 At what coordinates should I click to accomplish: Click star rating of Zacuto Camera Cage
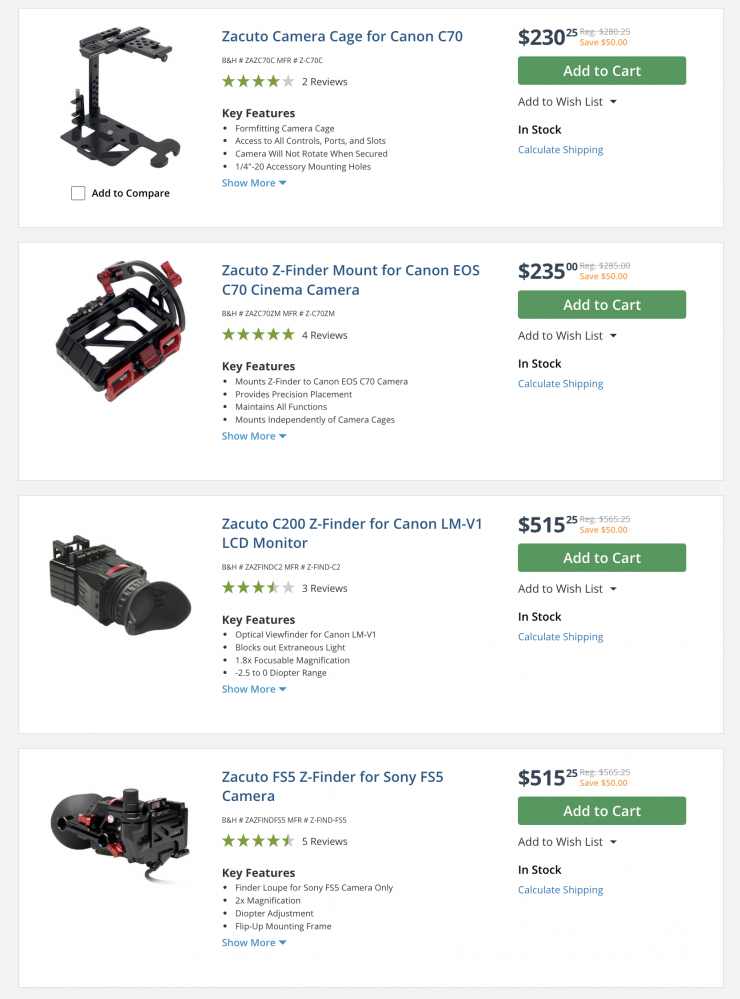point(258,81)
